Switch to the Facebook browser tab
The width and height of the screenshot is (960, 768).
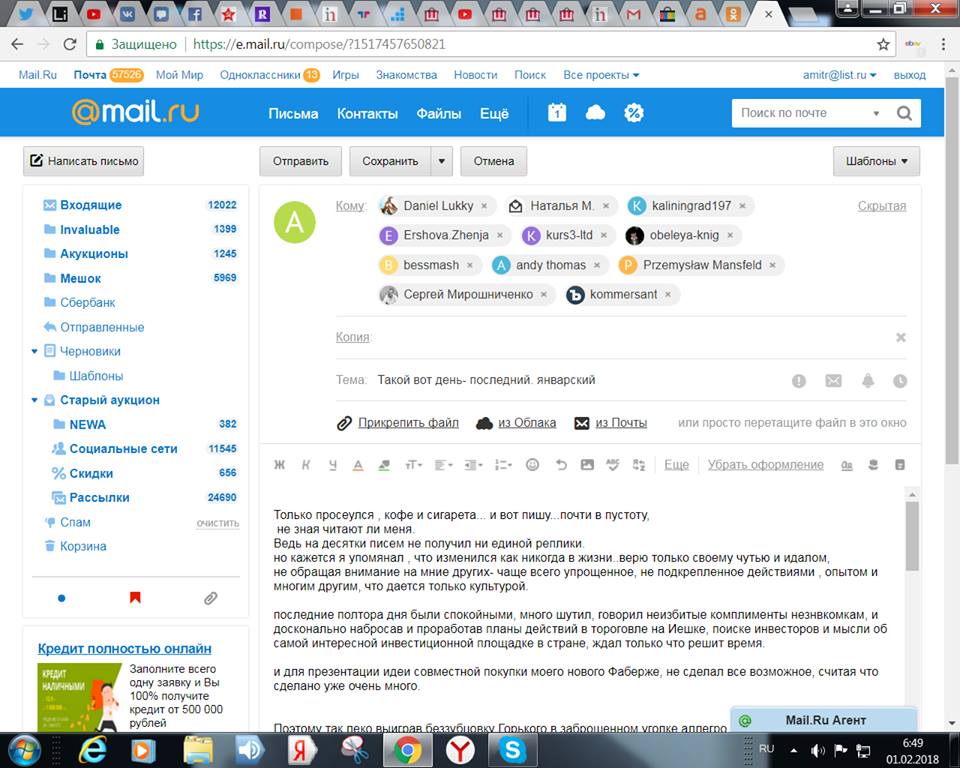(195, 13)
